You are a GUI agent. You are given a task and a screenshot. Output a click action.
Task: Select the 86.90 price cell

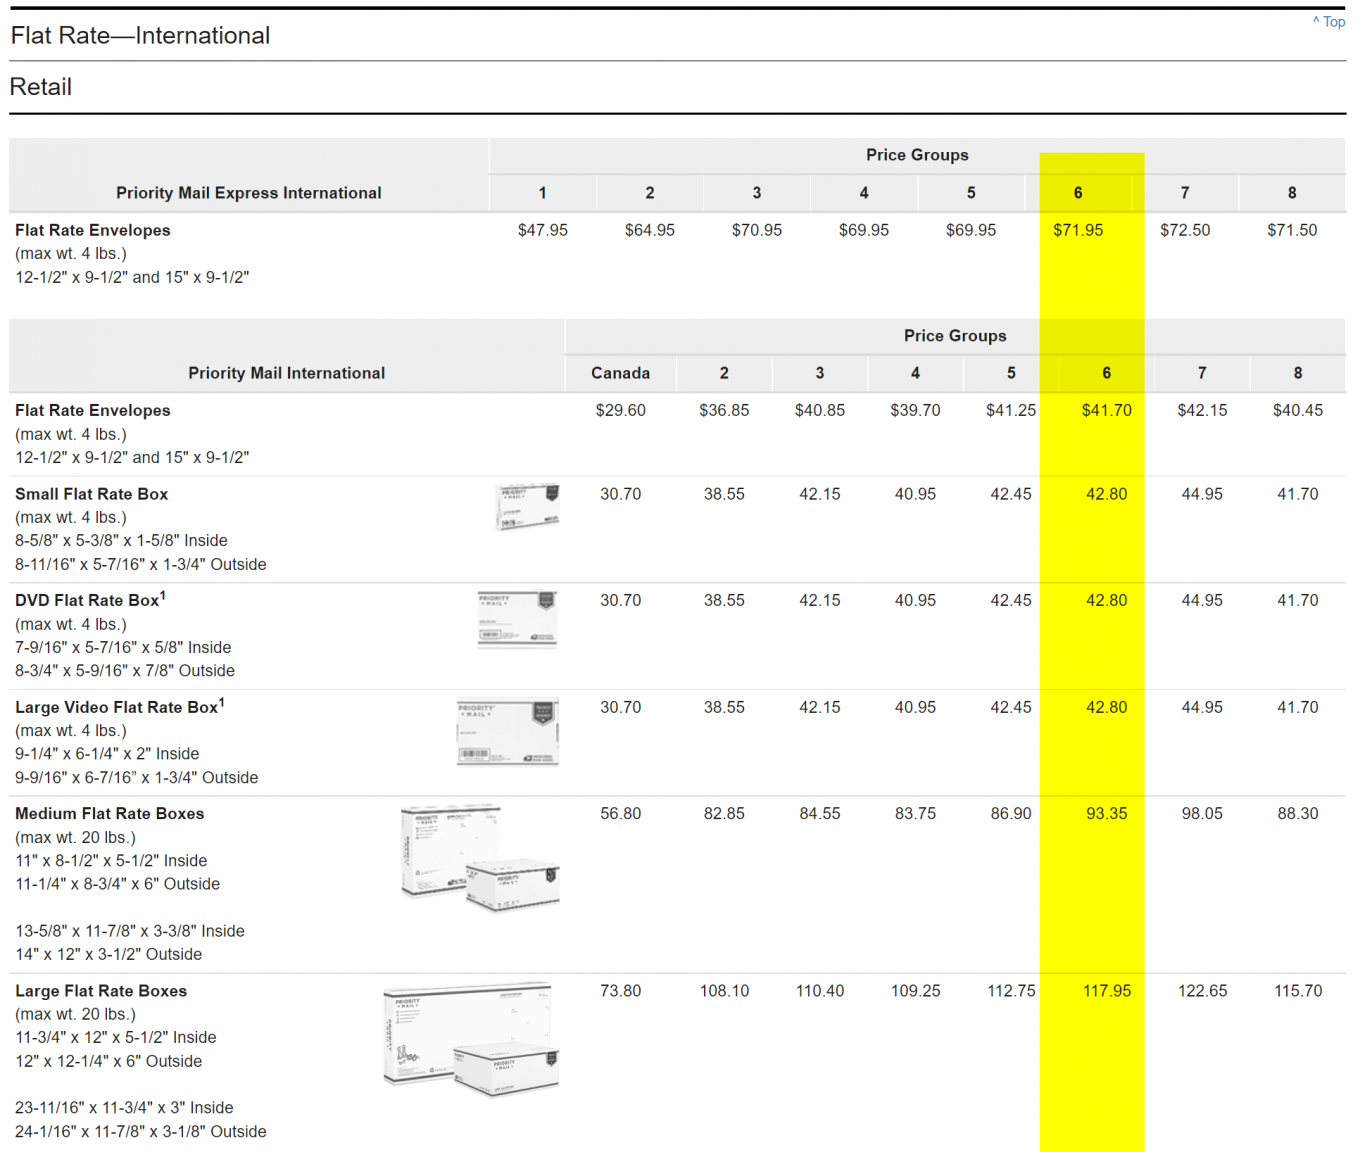(x=1011, y=814)
